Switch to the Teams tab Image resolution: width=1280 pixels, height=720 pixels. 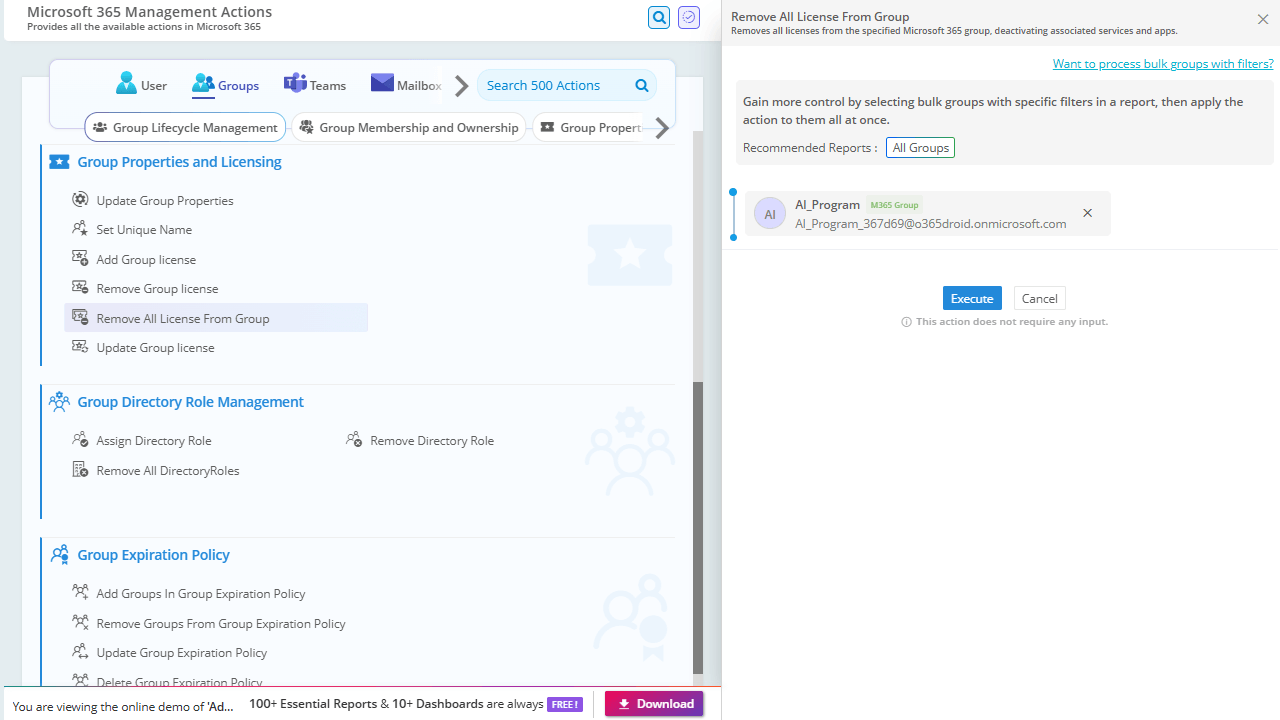click(x=315, y=85)
